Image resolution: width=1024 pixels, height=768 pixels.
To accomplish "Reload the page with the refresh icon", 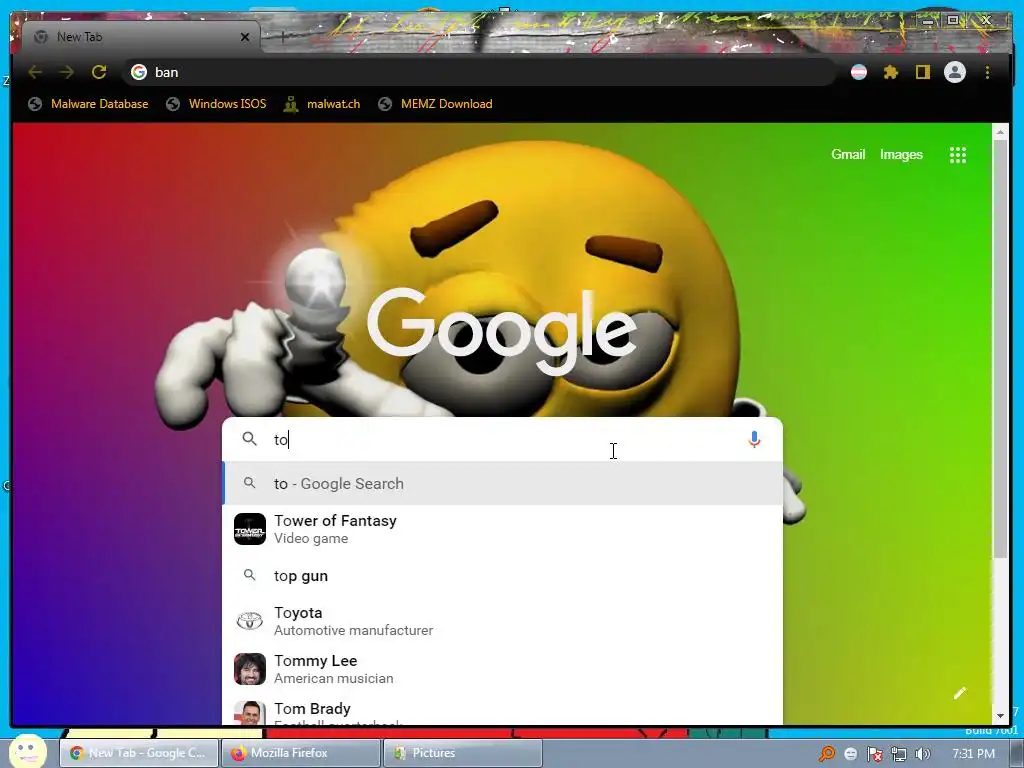I will click(x=99, y=72).
